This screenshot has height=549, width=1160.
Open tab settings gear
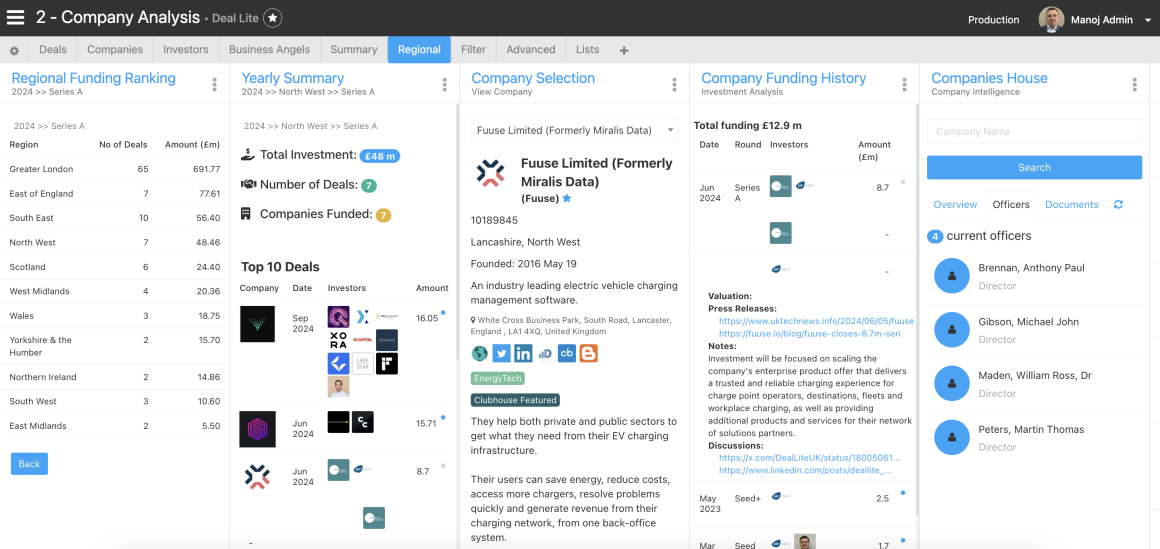(x=14, y=50)
